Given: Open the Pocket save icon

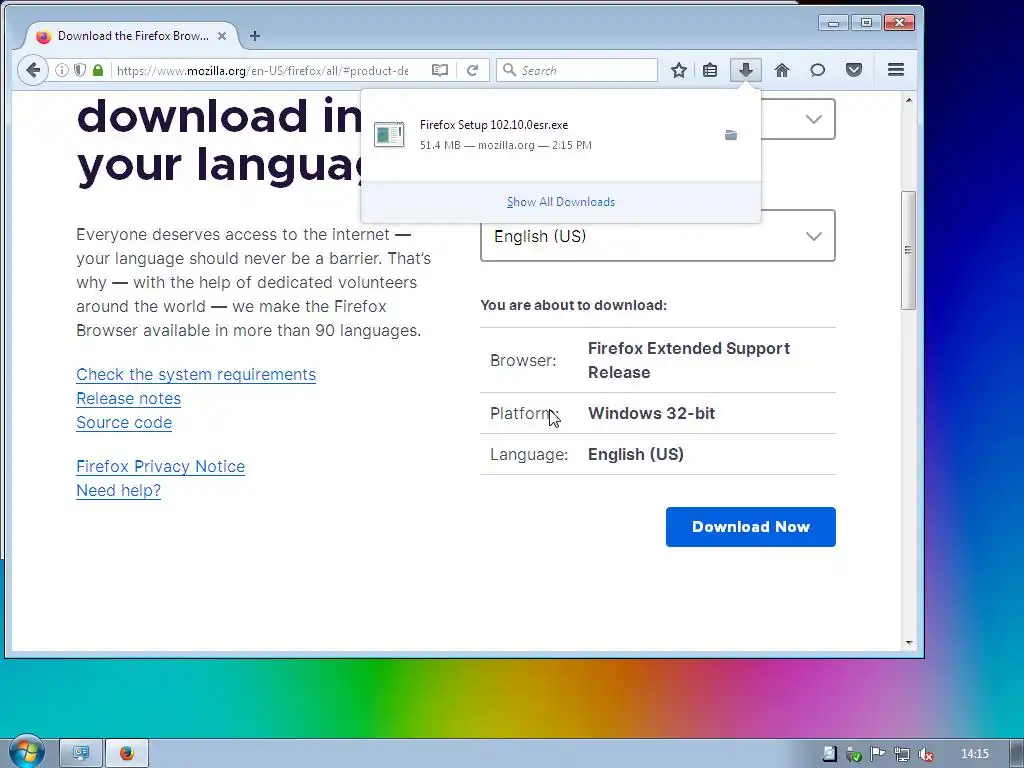Looking at the screenshot, I should pyautogui.click(x=854, y=70).
